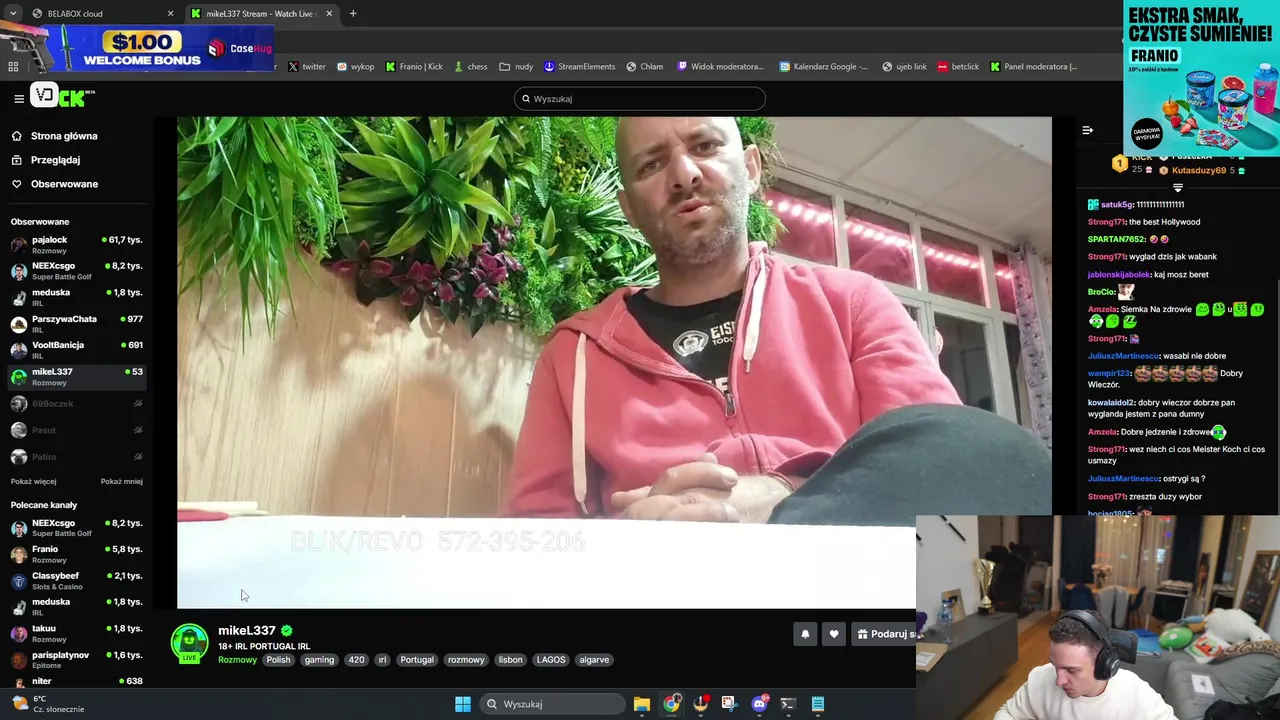Viewport: 1280px width, 720px height.
Task: Open Snipping Tool taskbar icon
Action: (729, 704)
